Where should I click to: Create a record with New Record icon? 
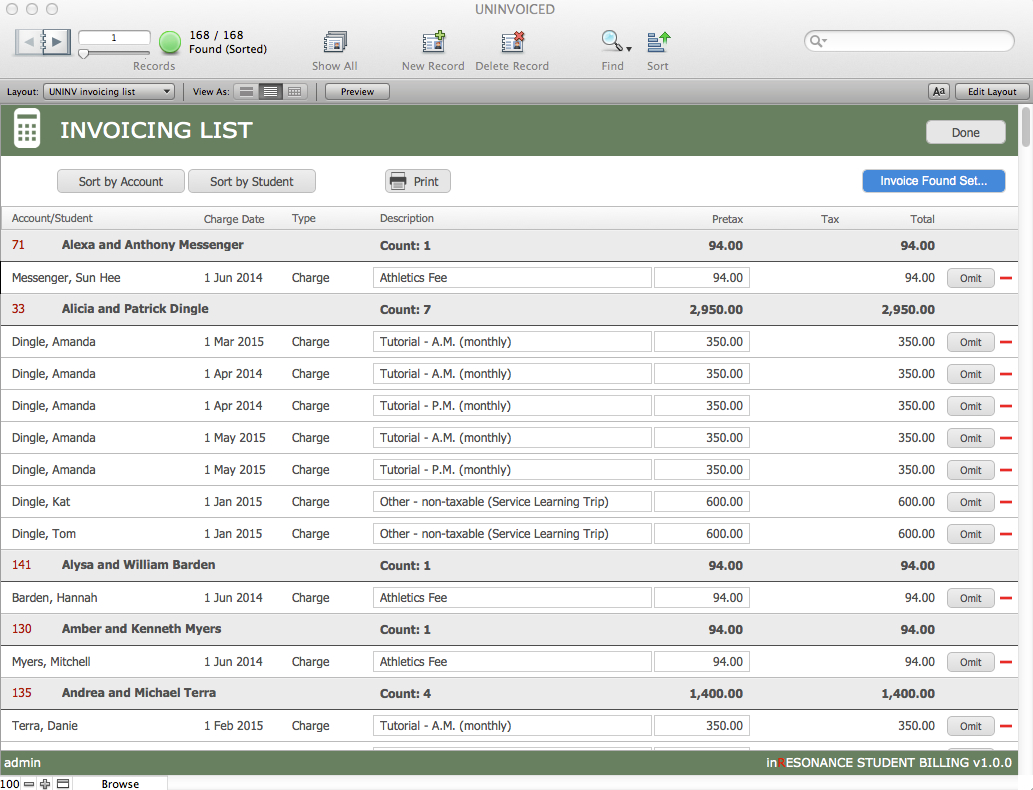[x=433, y=42]
